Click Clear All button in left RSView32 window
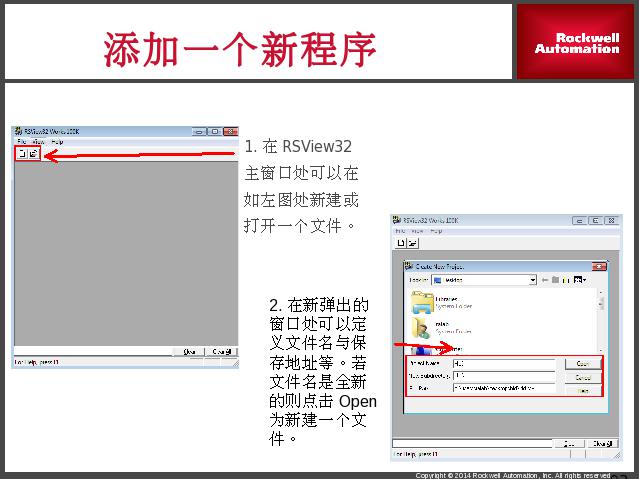The width and height of the screenshot is (640, 480). point(222,351)
